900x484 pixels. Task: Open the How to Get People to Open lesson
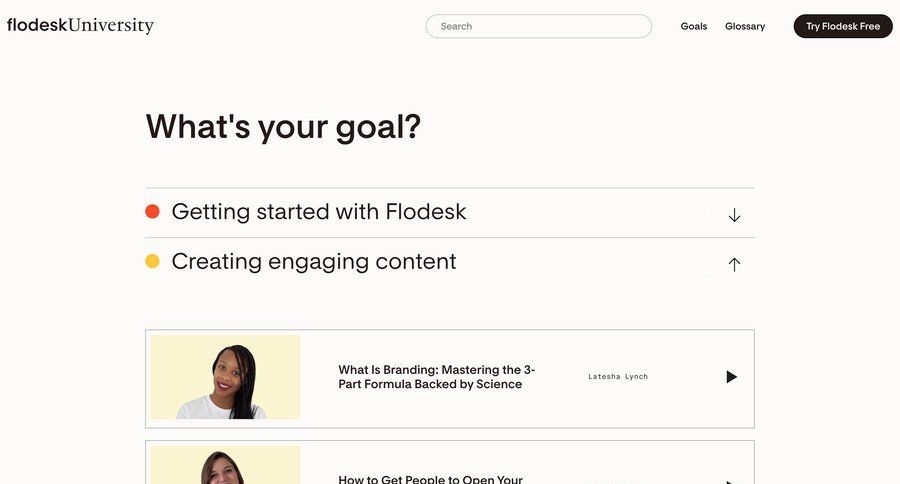click(x=431, y=479)
